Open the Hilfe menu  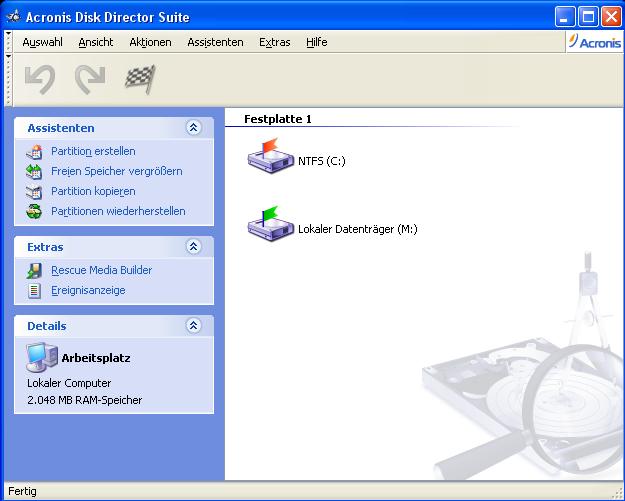317,42
